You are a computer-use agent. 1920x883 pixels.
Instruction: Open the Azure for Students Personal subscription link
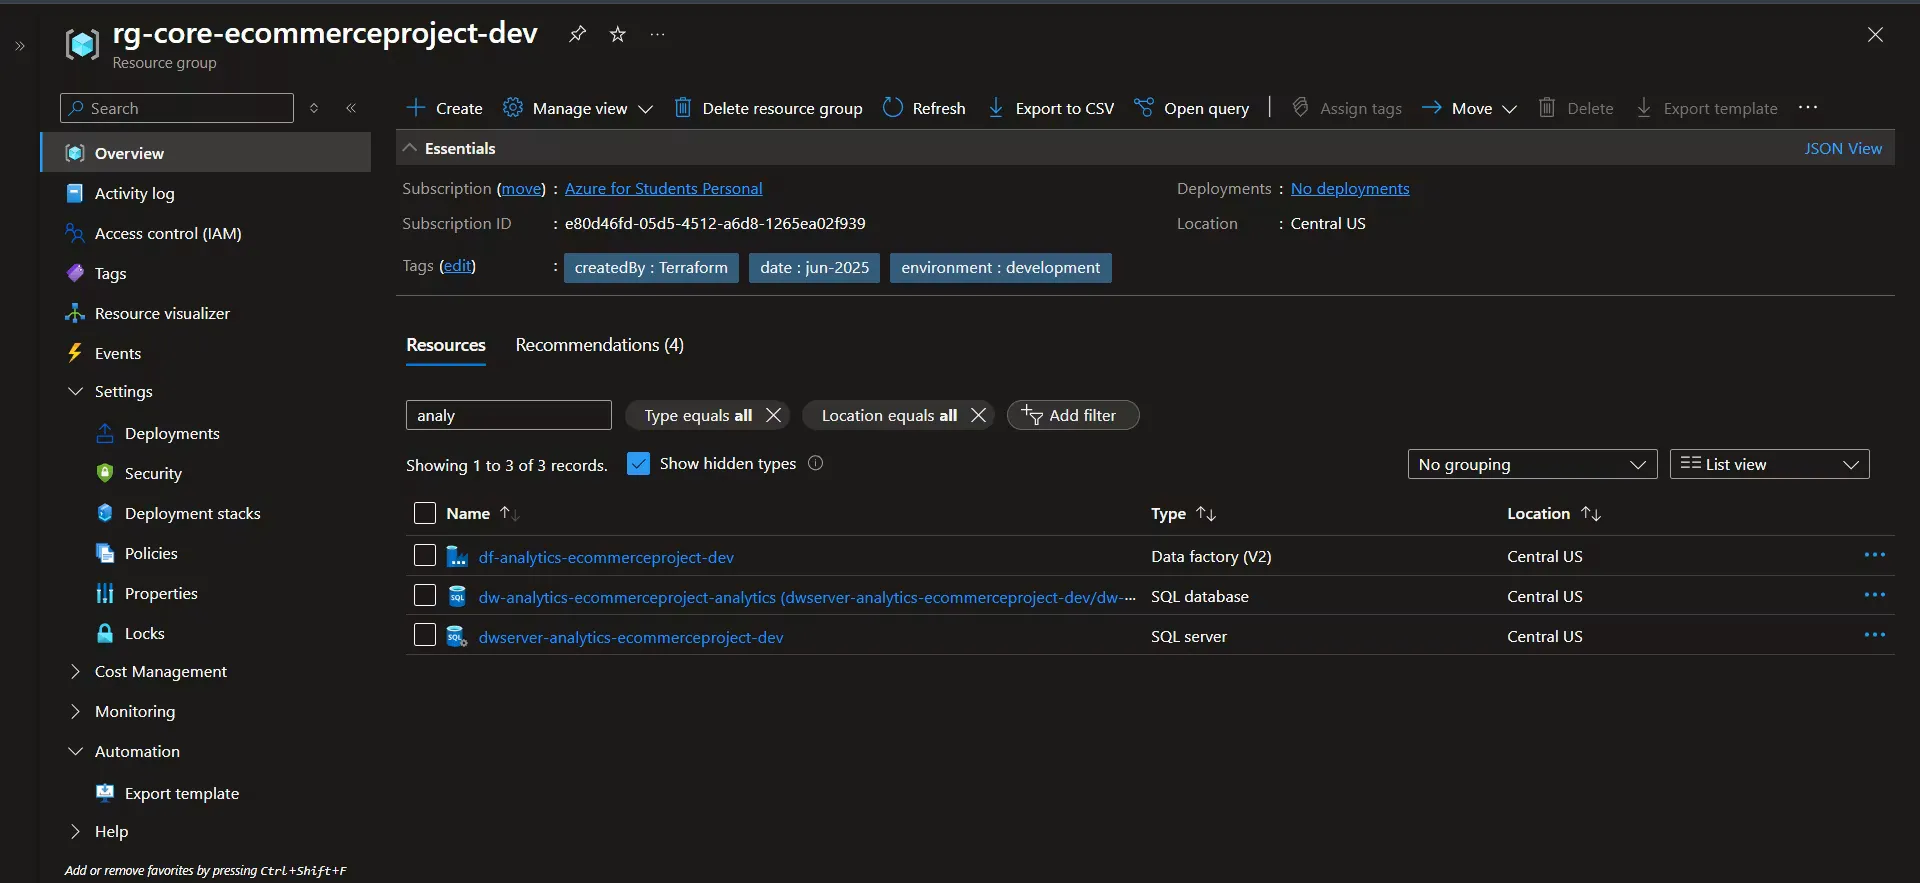tap(663, 188)
